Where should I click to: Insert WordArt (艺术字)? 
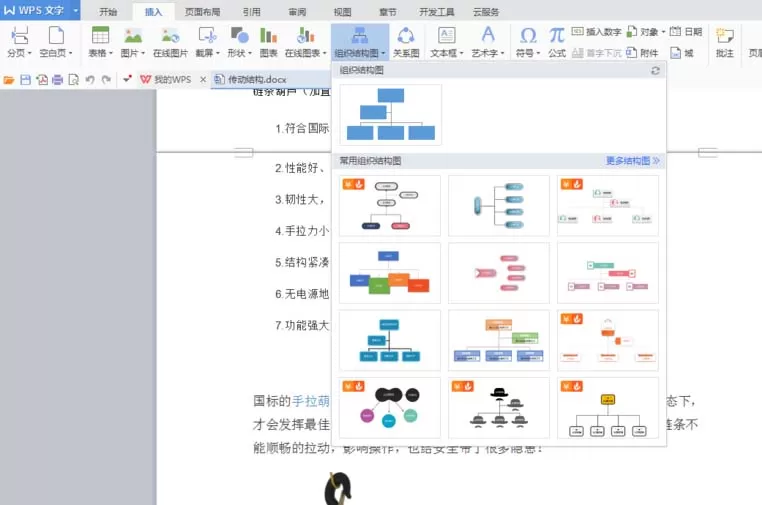(x=488, y=42)
